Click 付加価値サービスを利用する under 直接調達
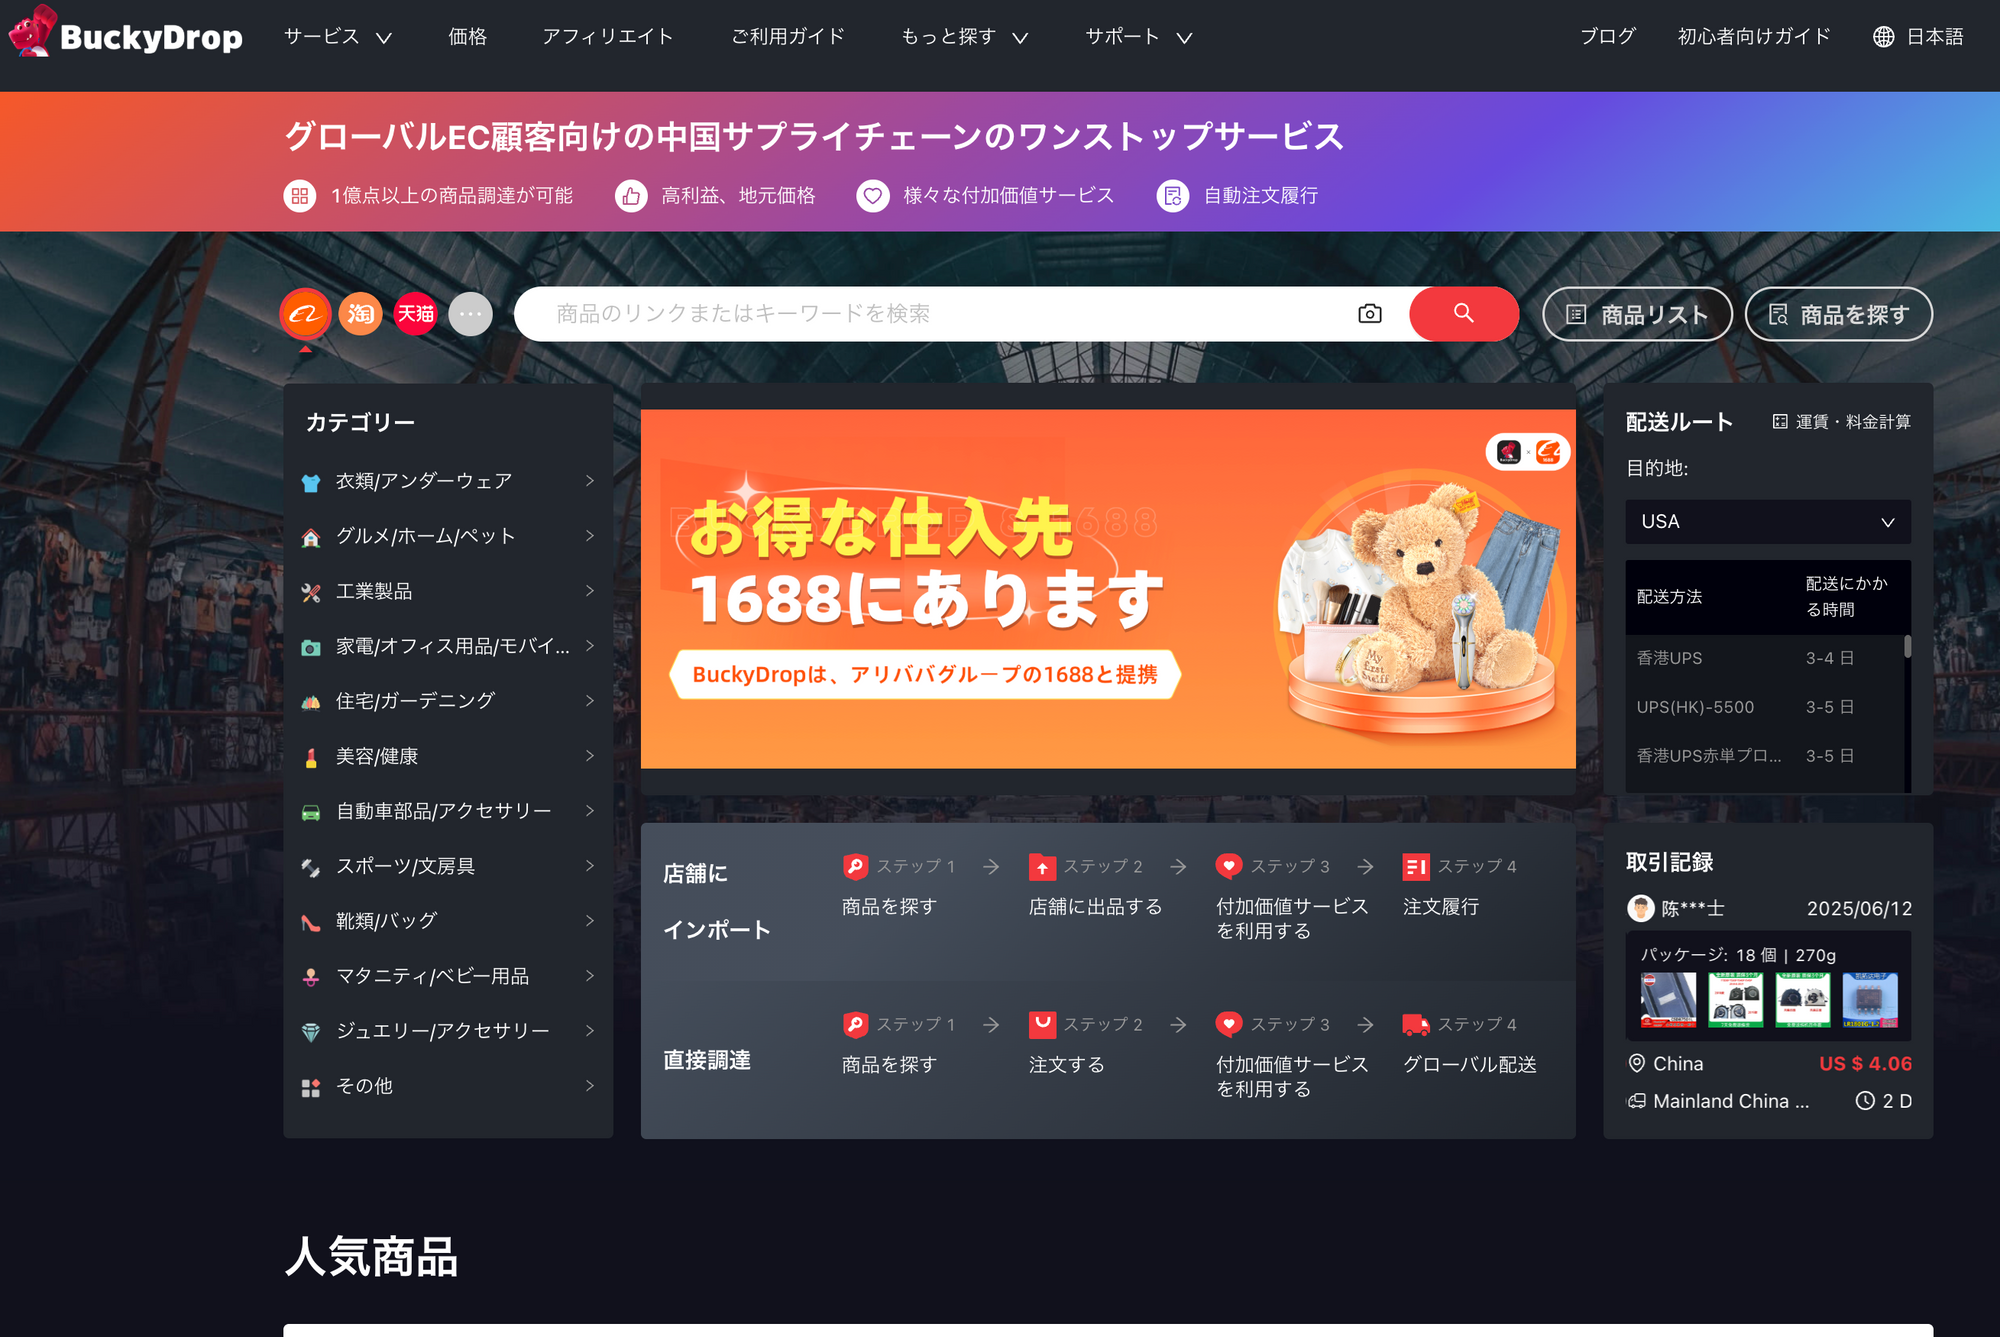2000x1337 pixels. pos(1292,1077)
